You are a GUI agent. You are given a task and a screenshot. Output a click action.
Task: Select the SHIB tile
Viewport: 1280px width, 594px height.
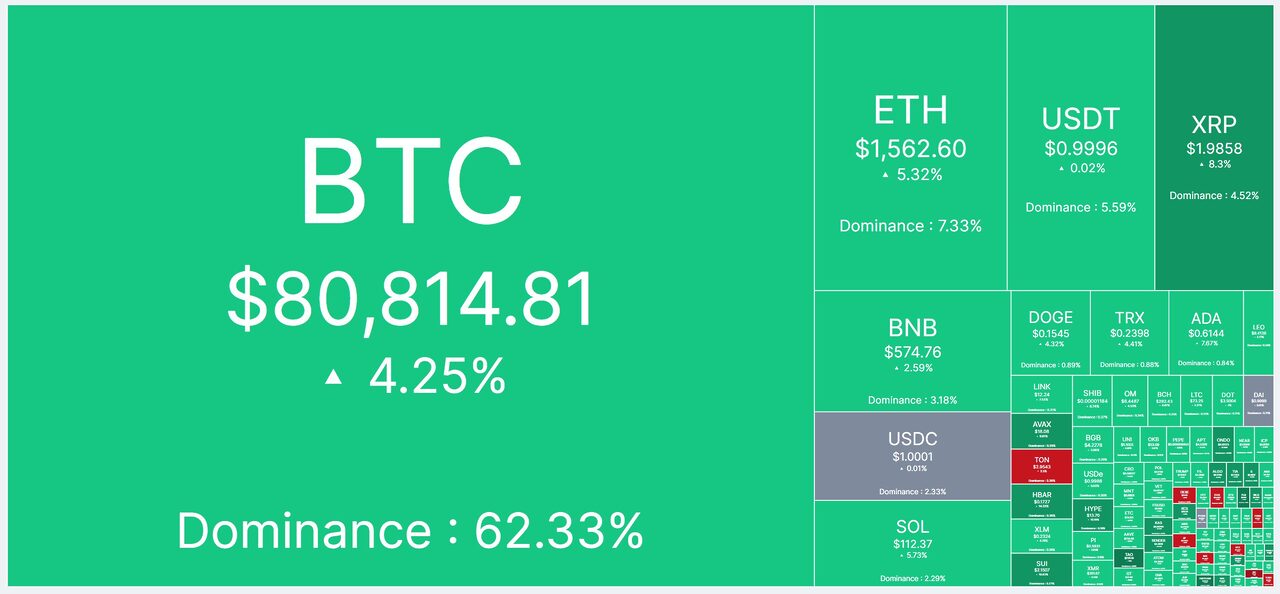1094,400
